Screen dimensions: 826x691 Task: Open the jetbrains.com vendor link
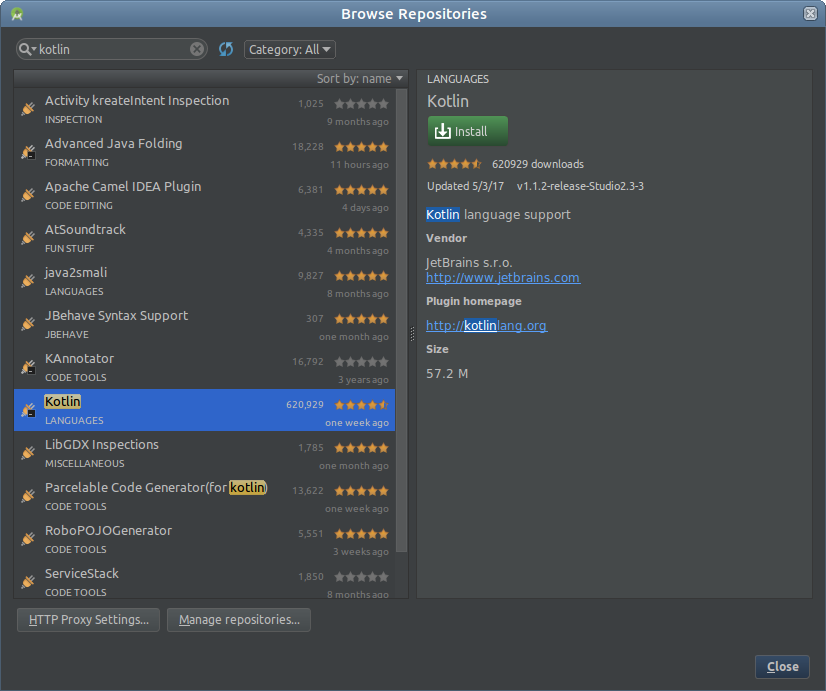pyautogui.click(x=503, y=278)
